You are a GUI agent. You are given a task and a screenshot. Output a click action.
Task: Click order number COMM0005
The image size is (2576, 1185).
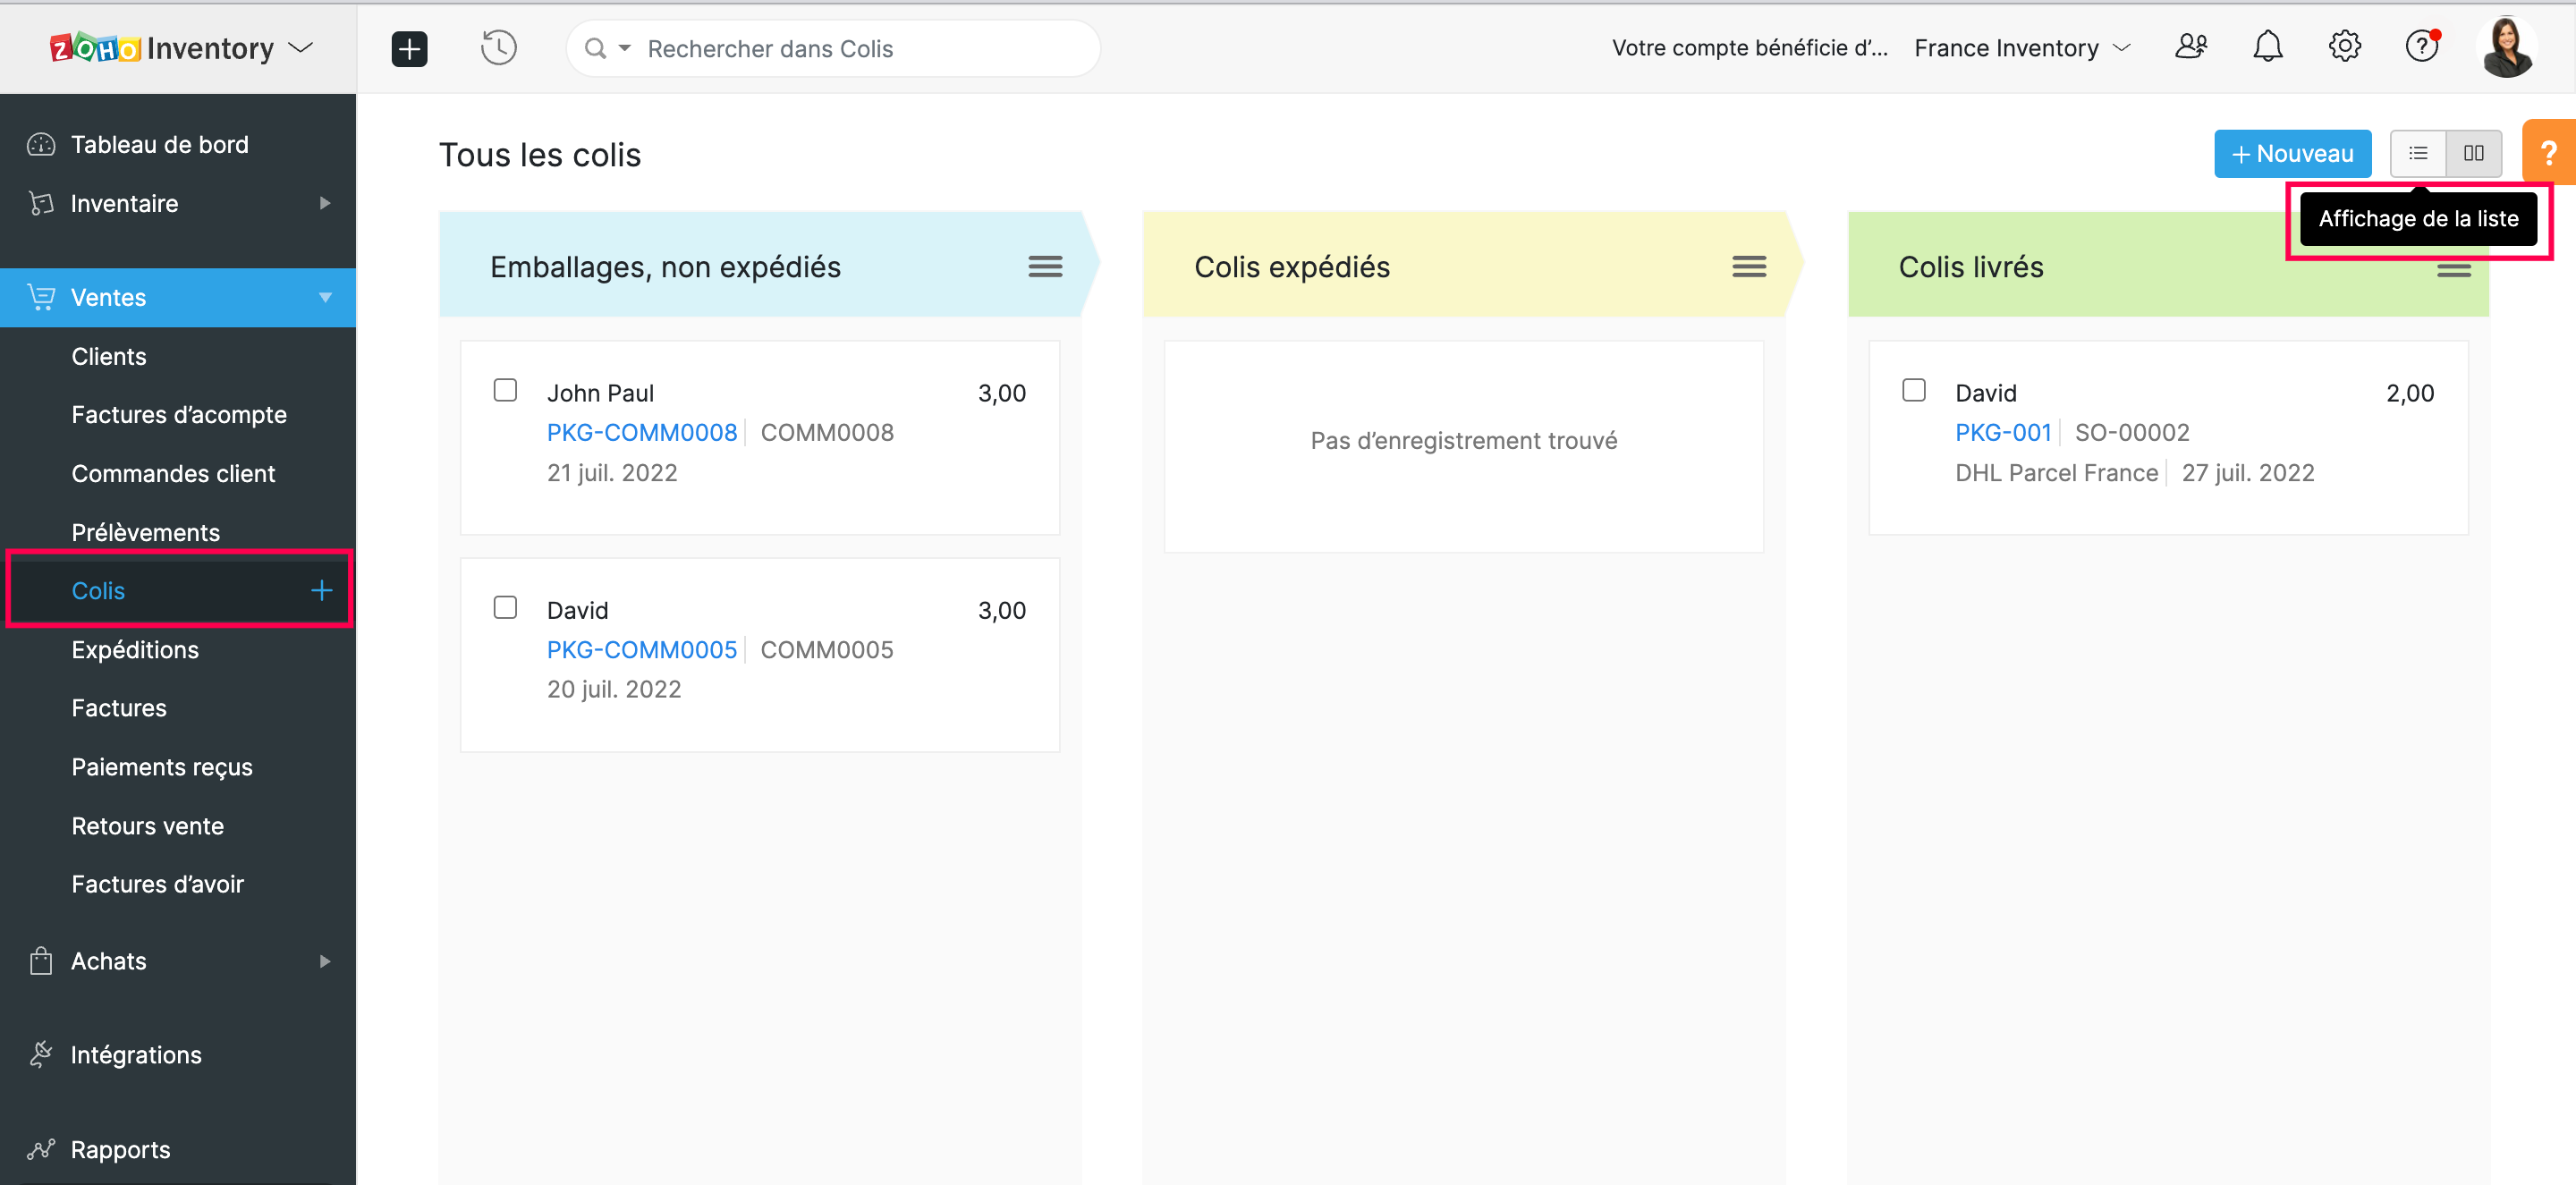(x=827, y=650)
